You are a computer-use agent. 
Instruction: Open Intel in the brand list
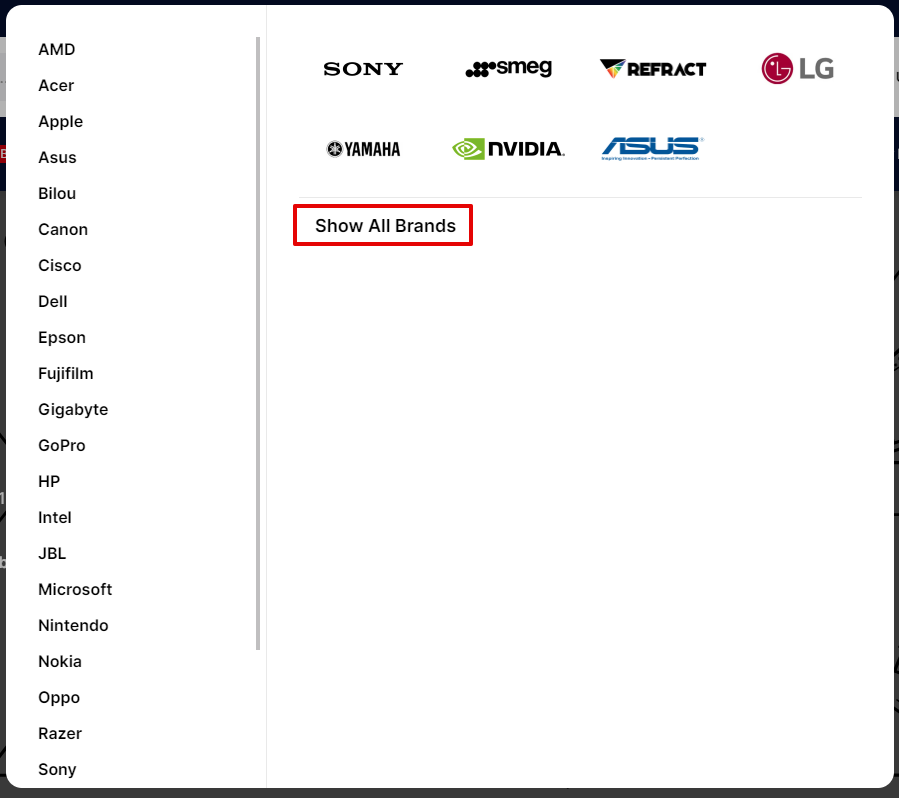(x=55, y=518)
